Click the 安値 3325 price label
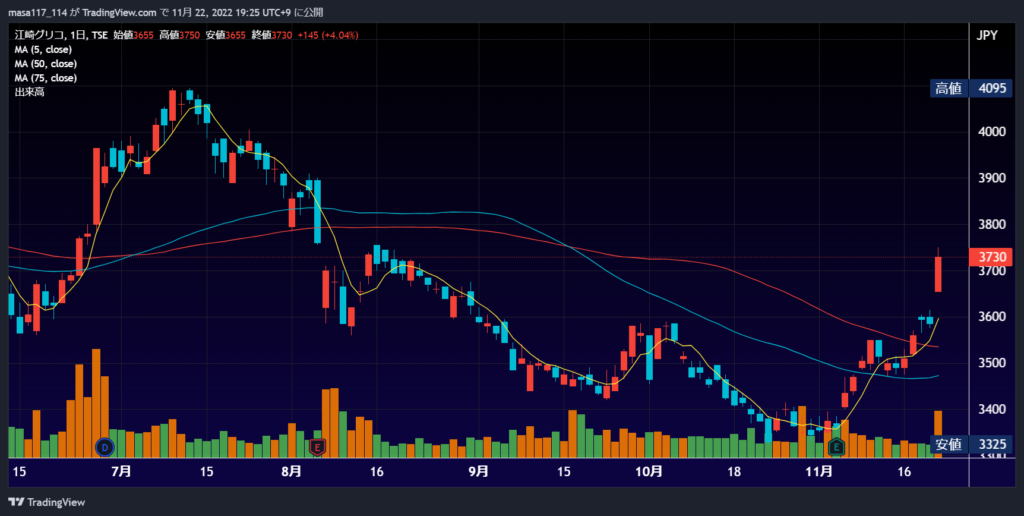 pyautogui.click(x=970, y=445)
